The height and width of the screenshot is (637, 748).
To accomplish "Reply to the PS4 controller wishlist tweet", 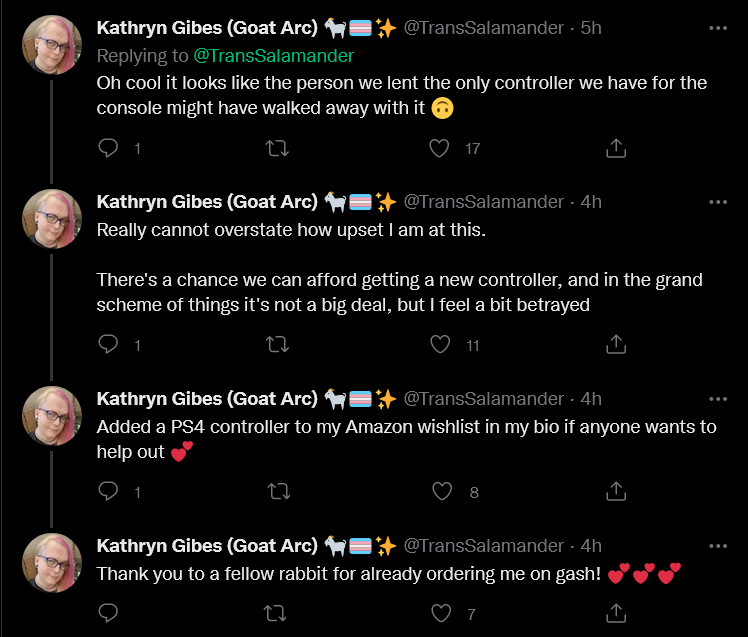I will 108,491.
